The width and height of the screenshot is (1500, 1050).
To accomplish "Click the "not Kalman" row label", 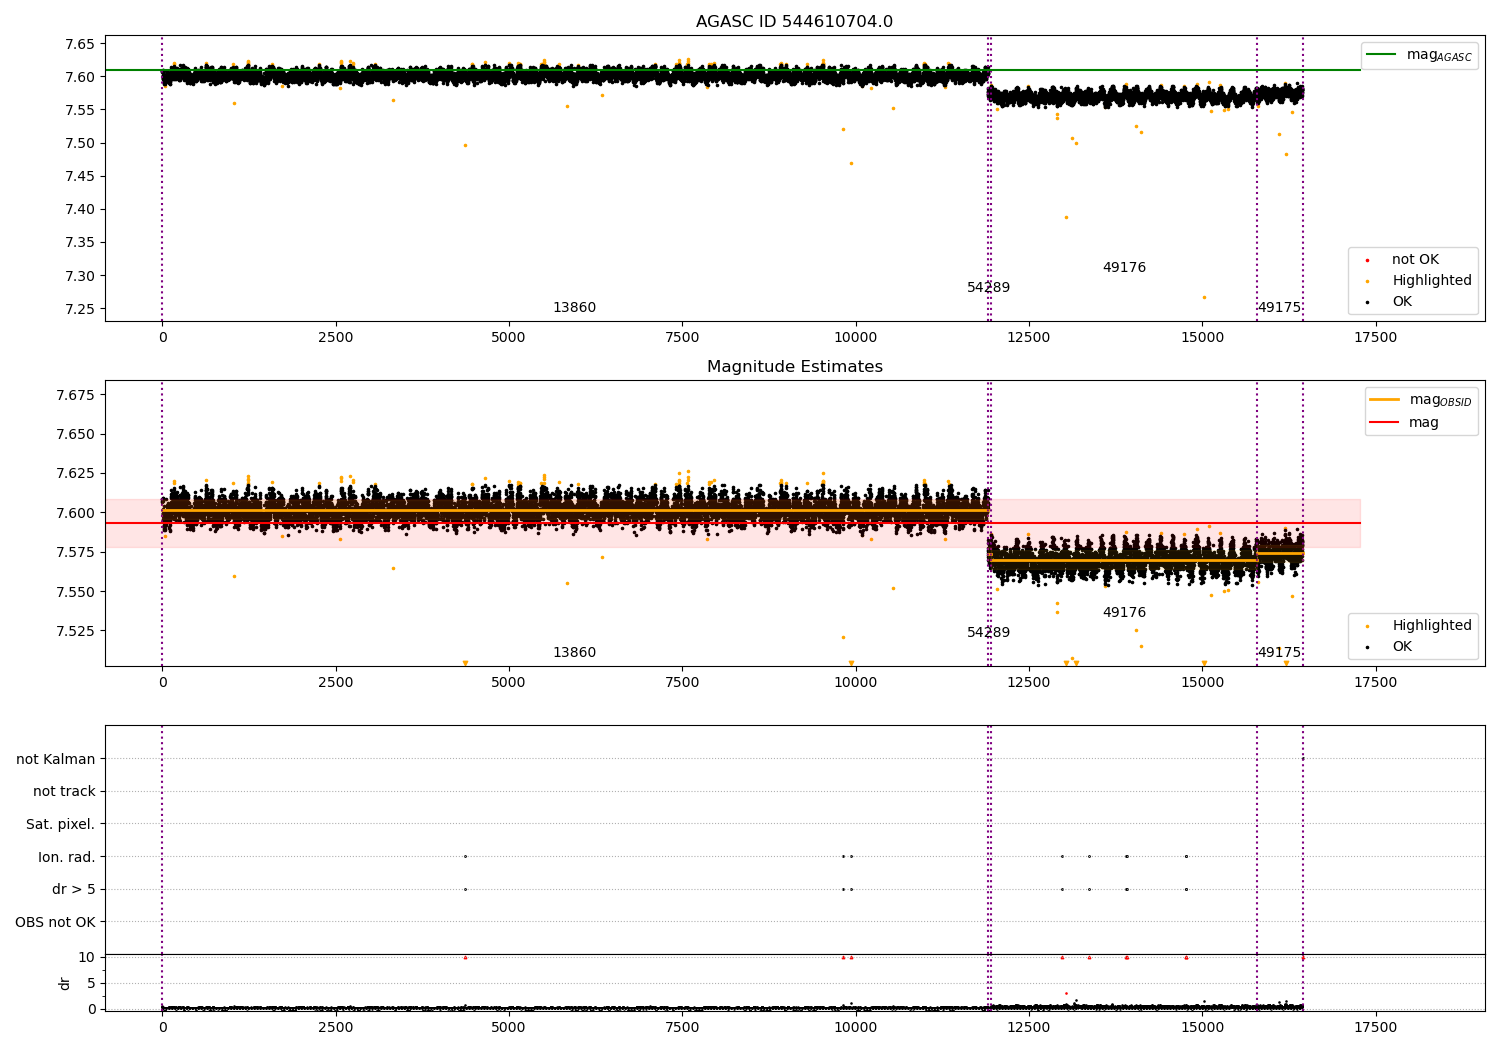I will tap(56, 759).
